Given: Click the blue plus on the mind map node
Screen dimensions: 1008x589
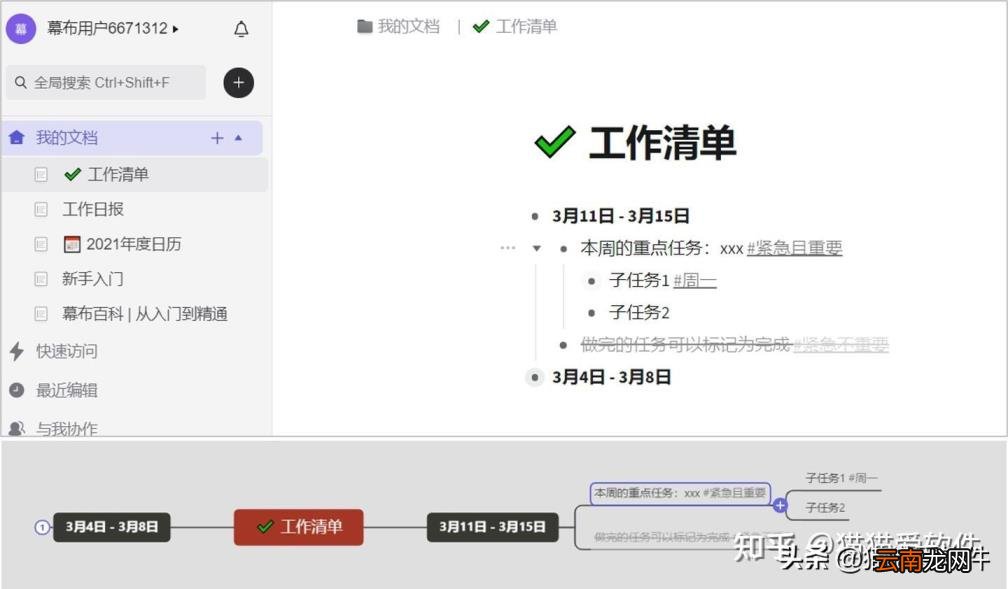Looking at the screenshot, I should [x=780, y=505].
